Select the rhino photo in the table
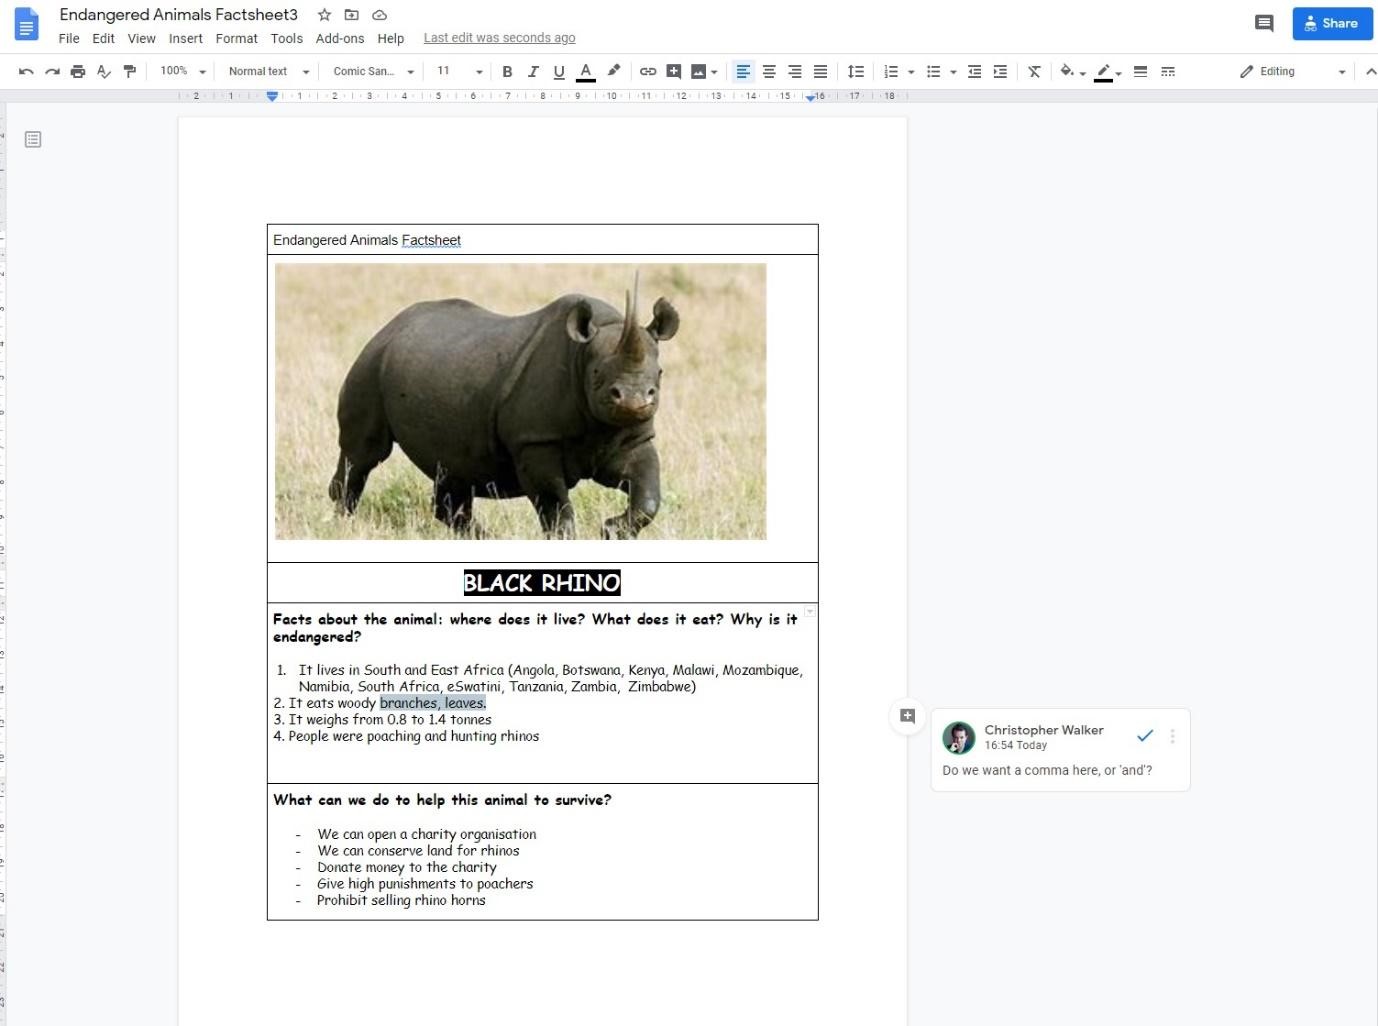 [x=520, y=401]
